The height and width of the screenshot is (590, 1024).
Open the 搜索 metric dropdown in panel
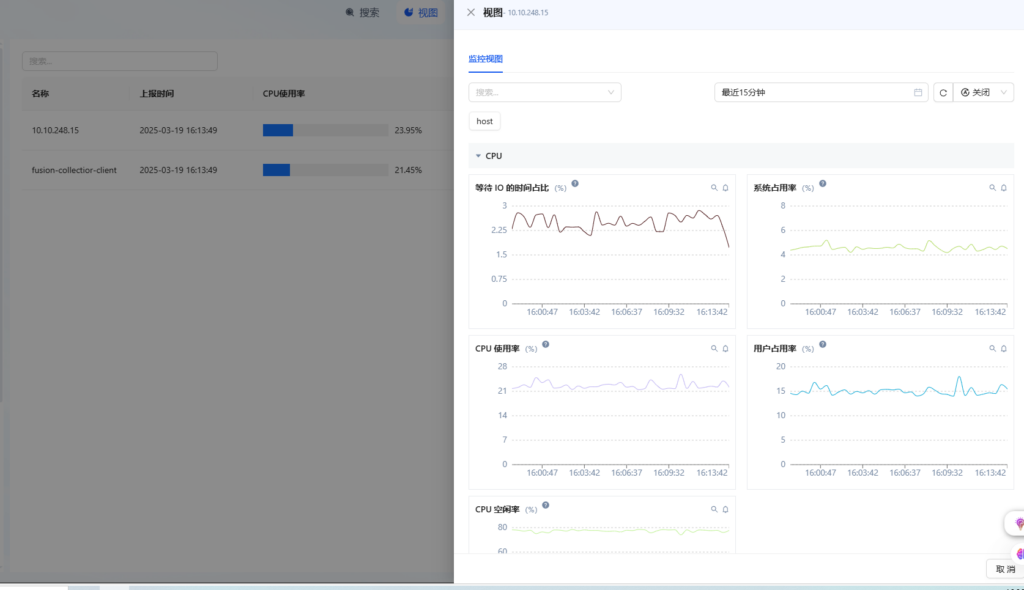click(x=545, y=92)
